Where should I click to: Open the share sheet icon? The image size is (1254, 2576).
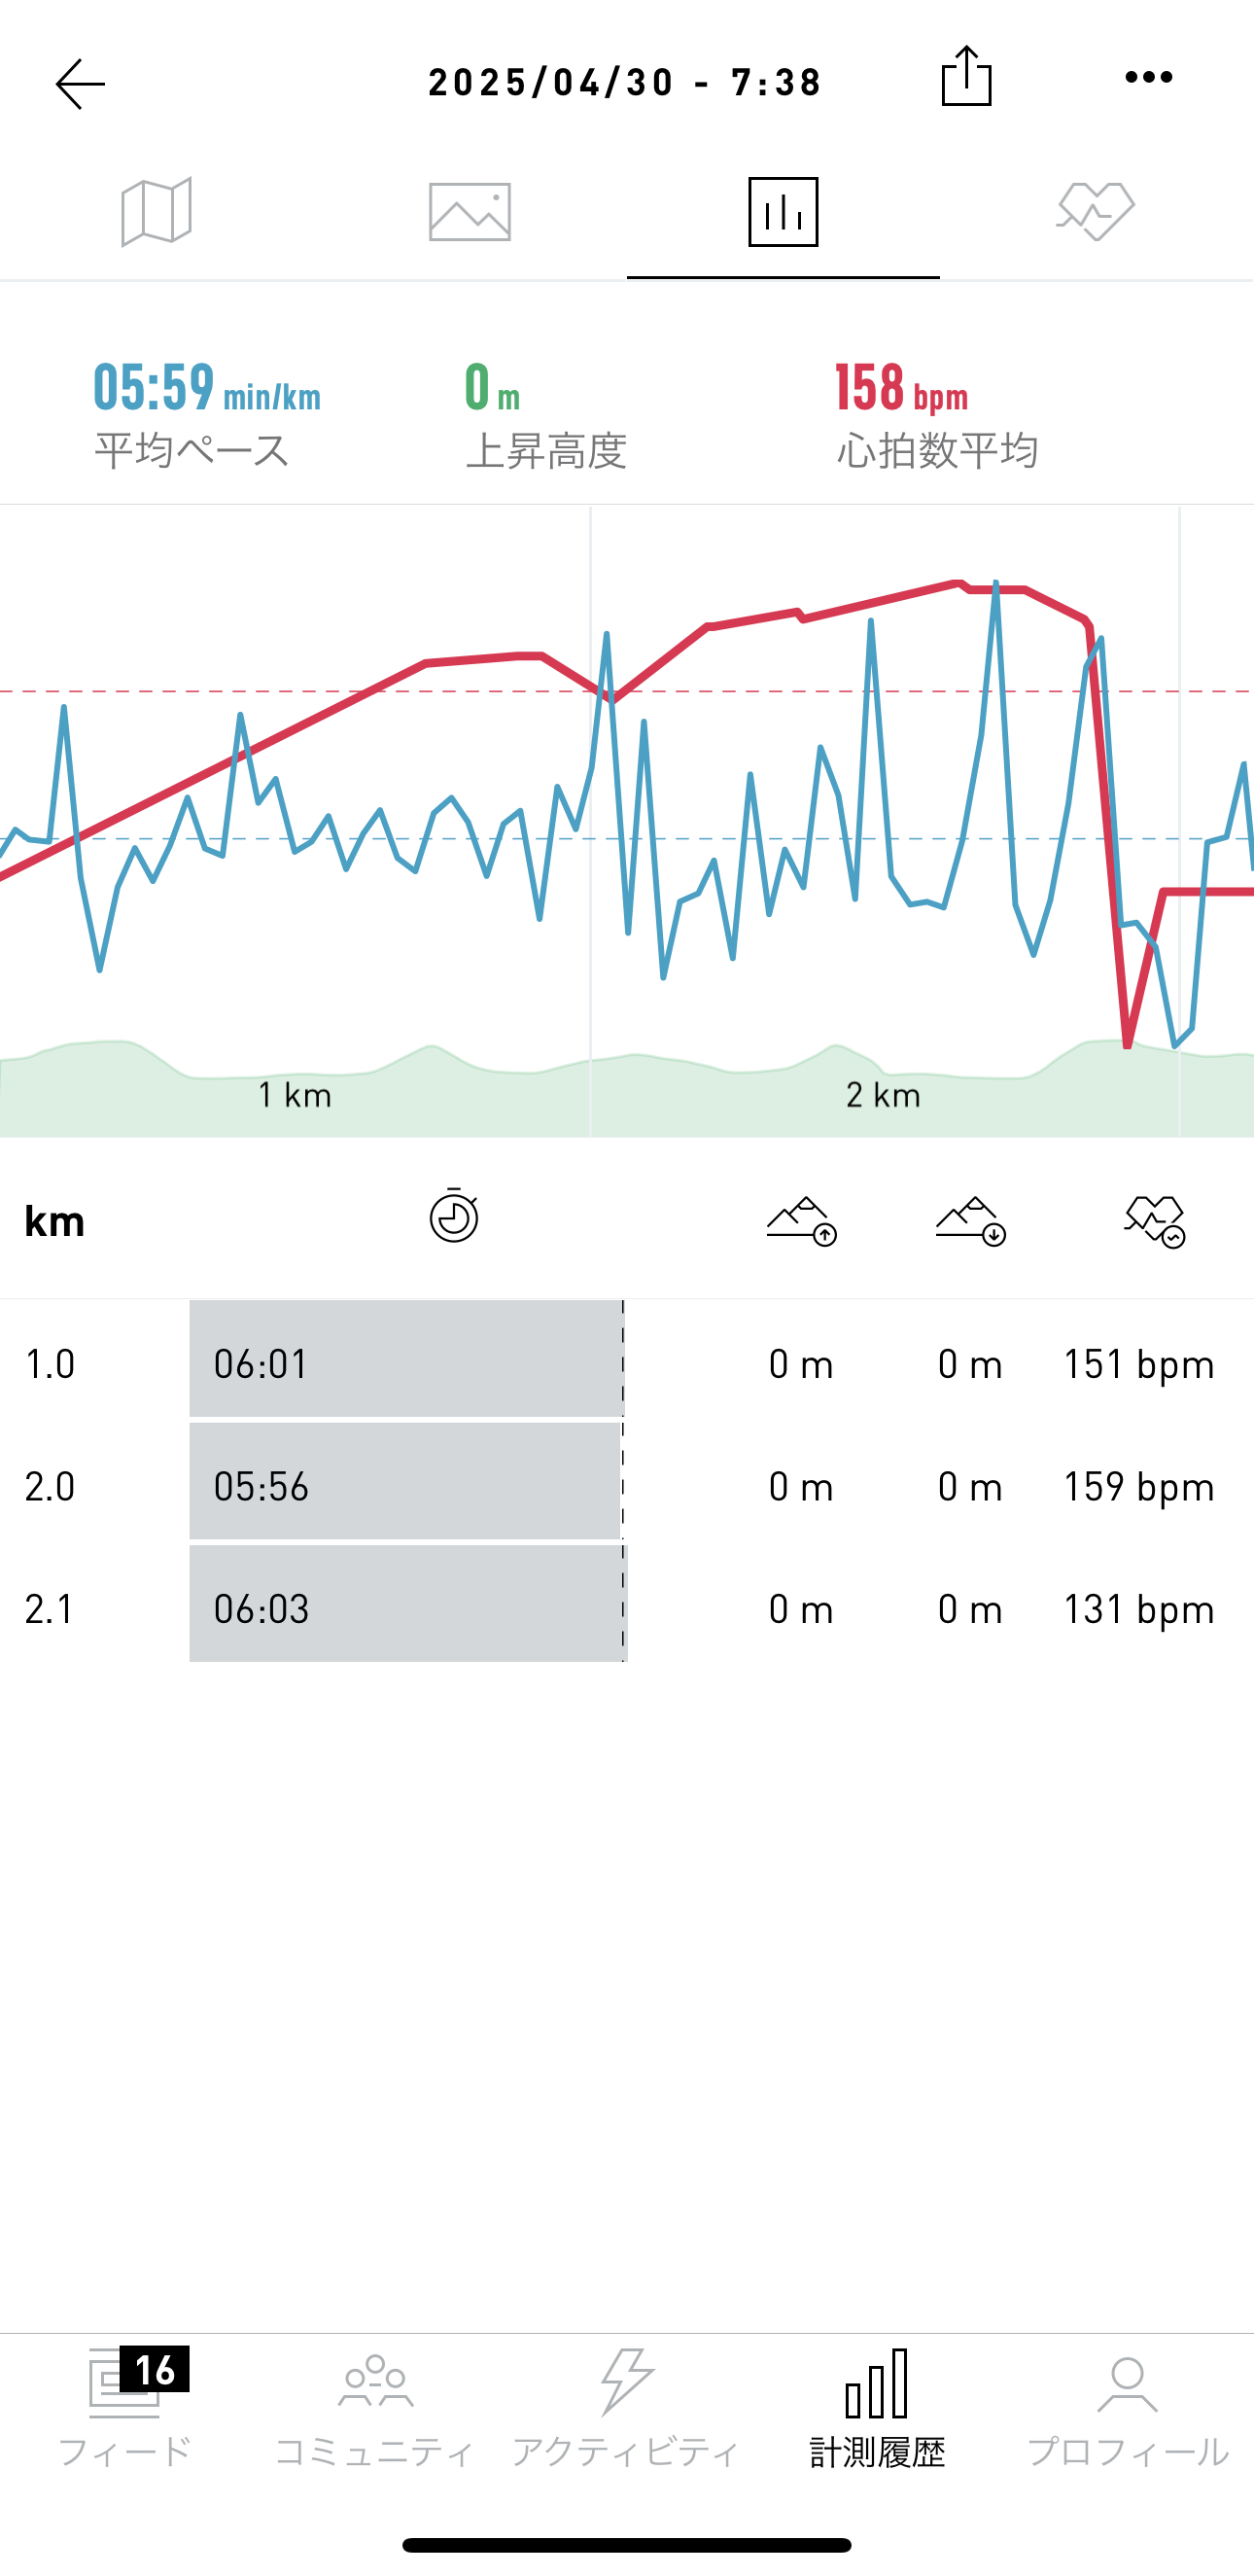(966, 77)
